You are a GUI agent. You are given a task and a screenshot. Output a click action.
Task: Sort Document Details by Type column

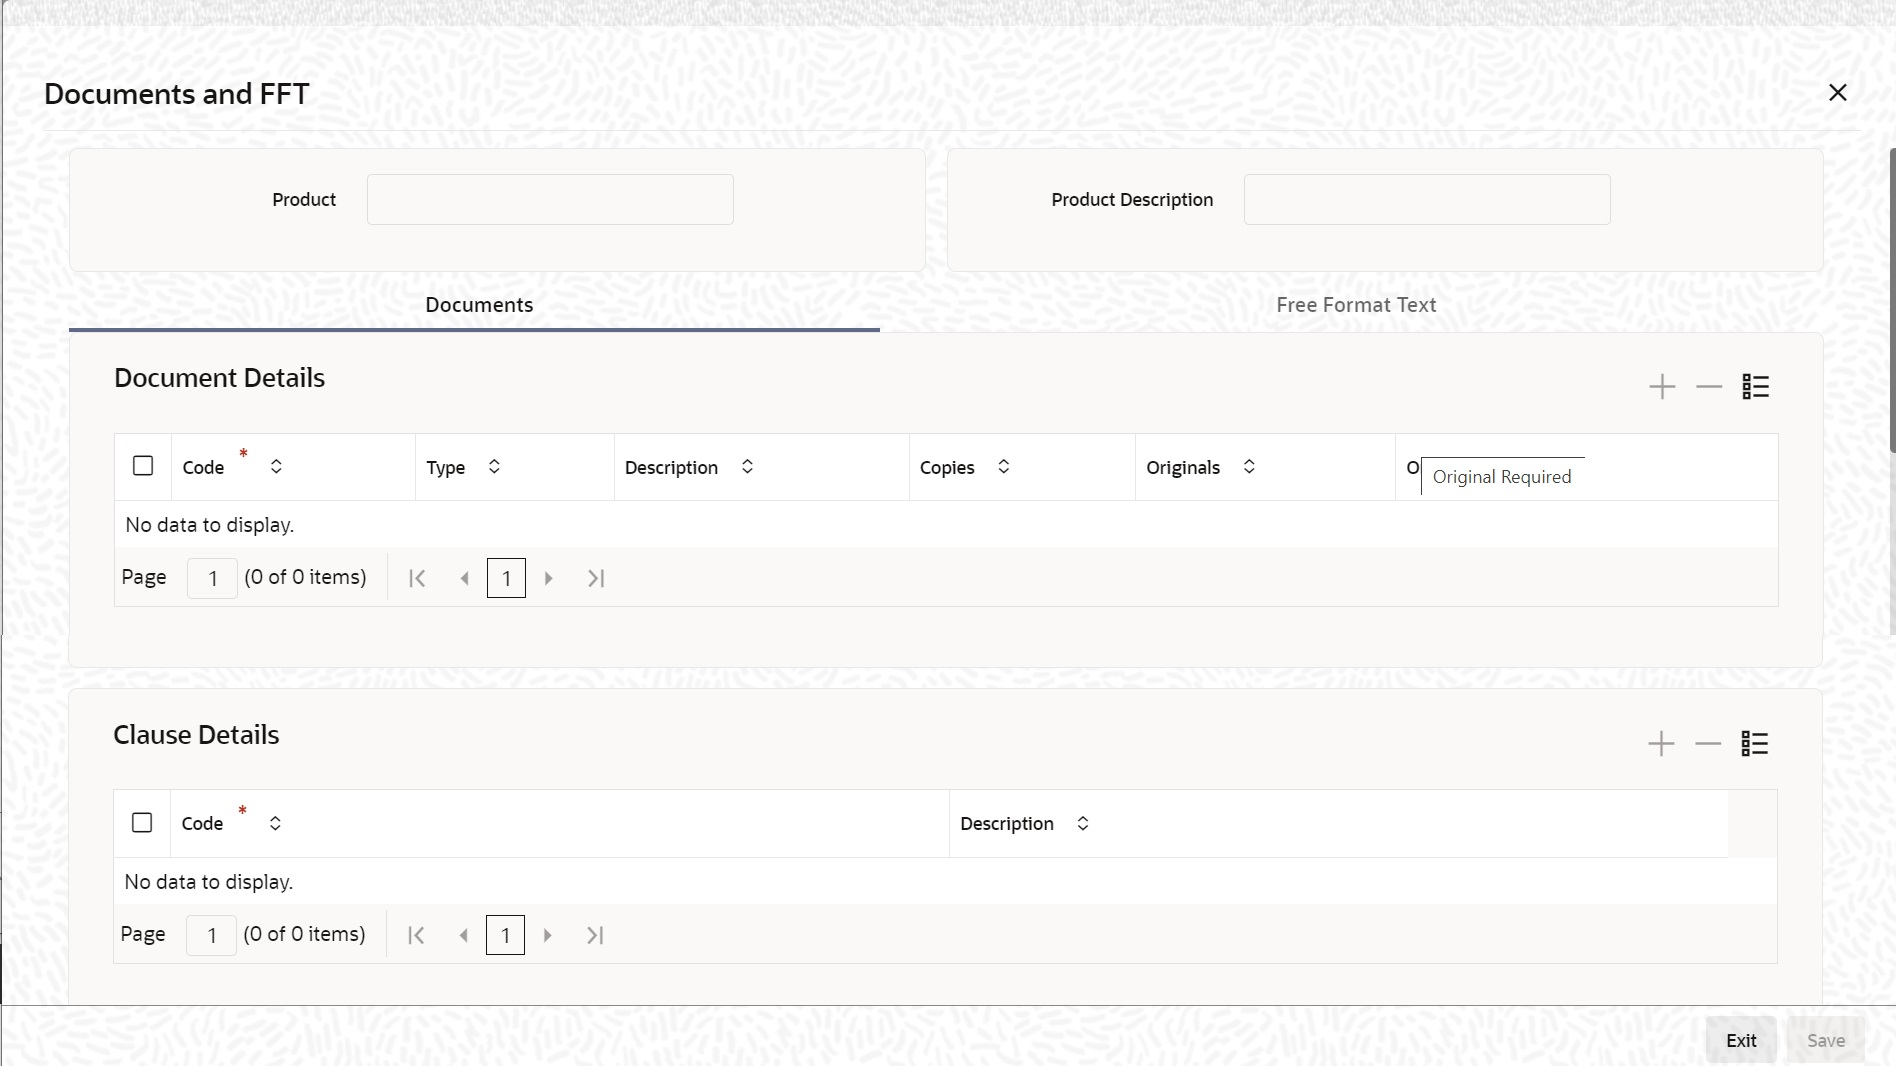coord(494,467)
